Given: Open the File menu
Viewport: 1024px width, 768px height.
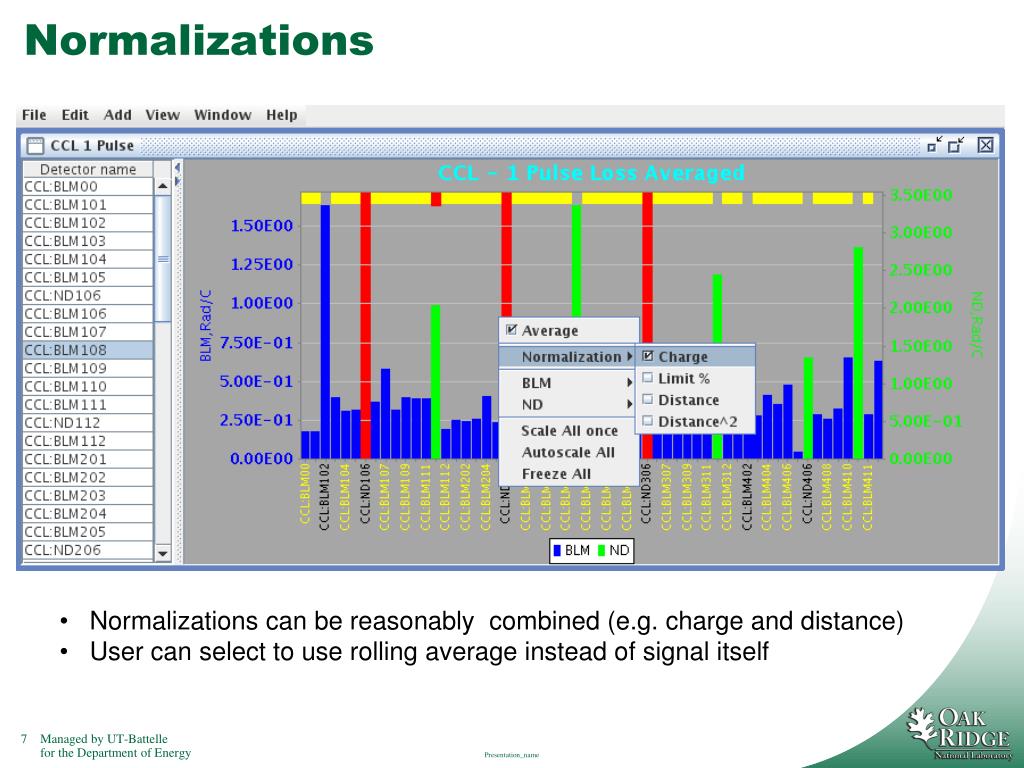Looking at the screenshot, I should tap(34, 115).
